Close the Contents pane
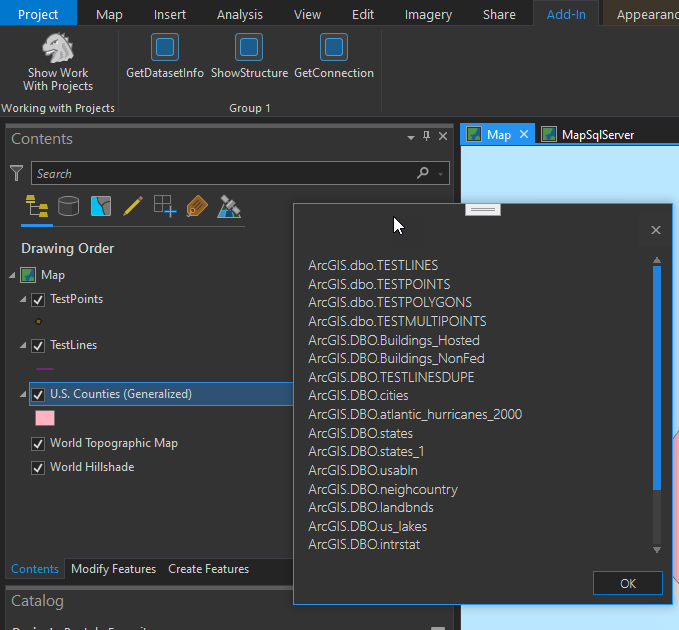 (x=443, y=136)
